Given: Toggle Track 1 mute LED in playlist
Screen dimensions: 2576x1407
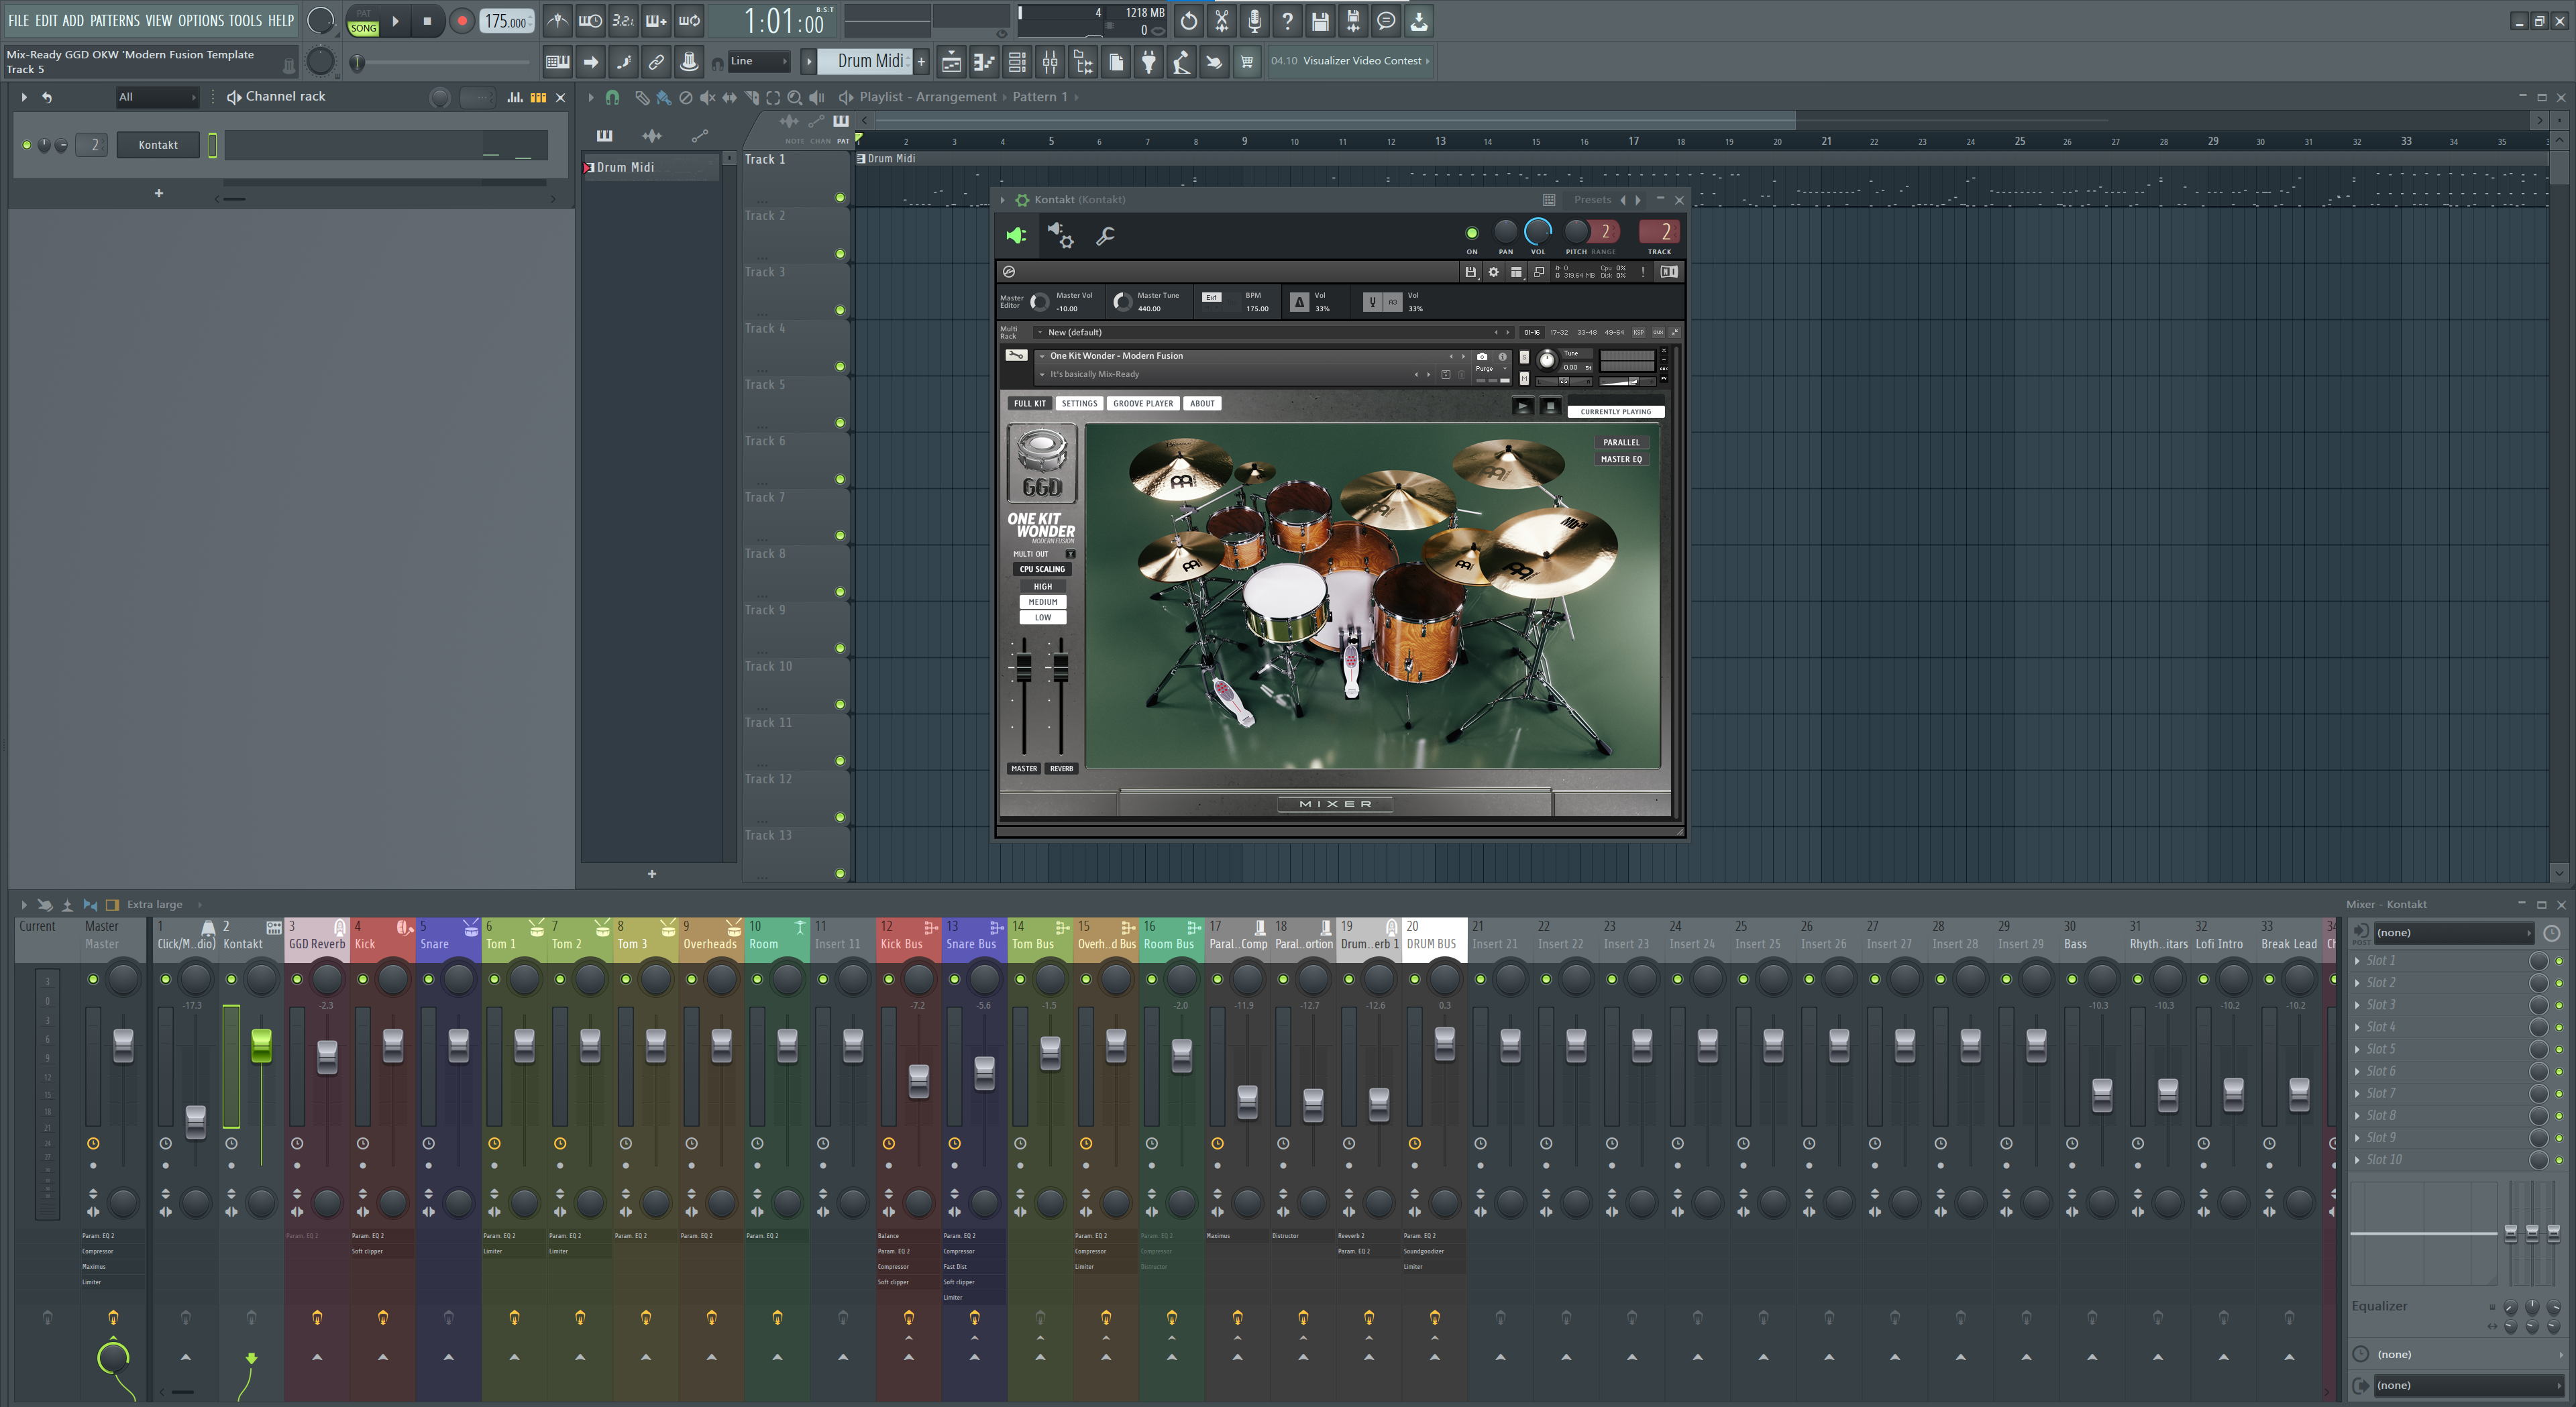Looking at the screenshot, I should pos(840,197).
